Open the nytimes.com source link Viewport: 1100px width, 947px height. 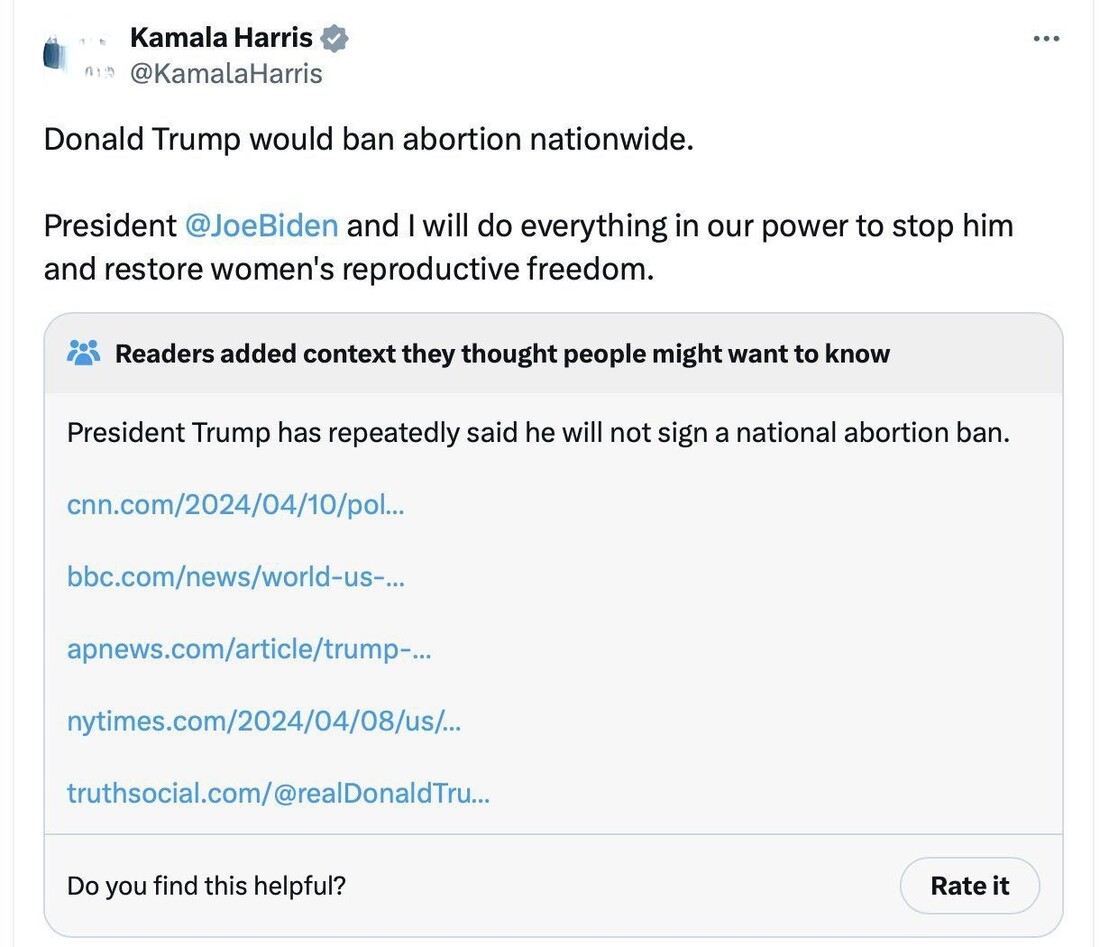(264, 720)
